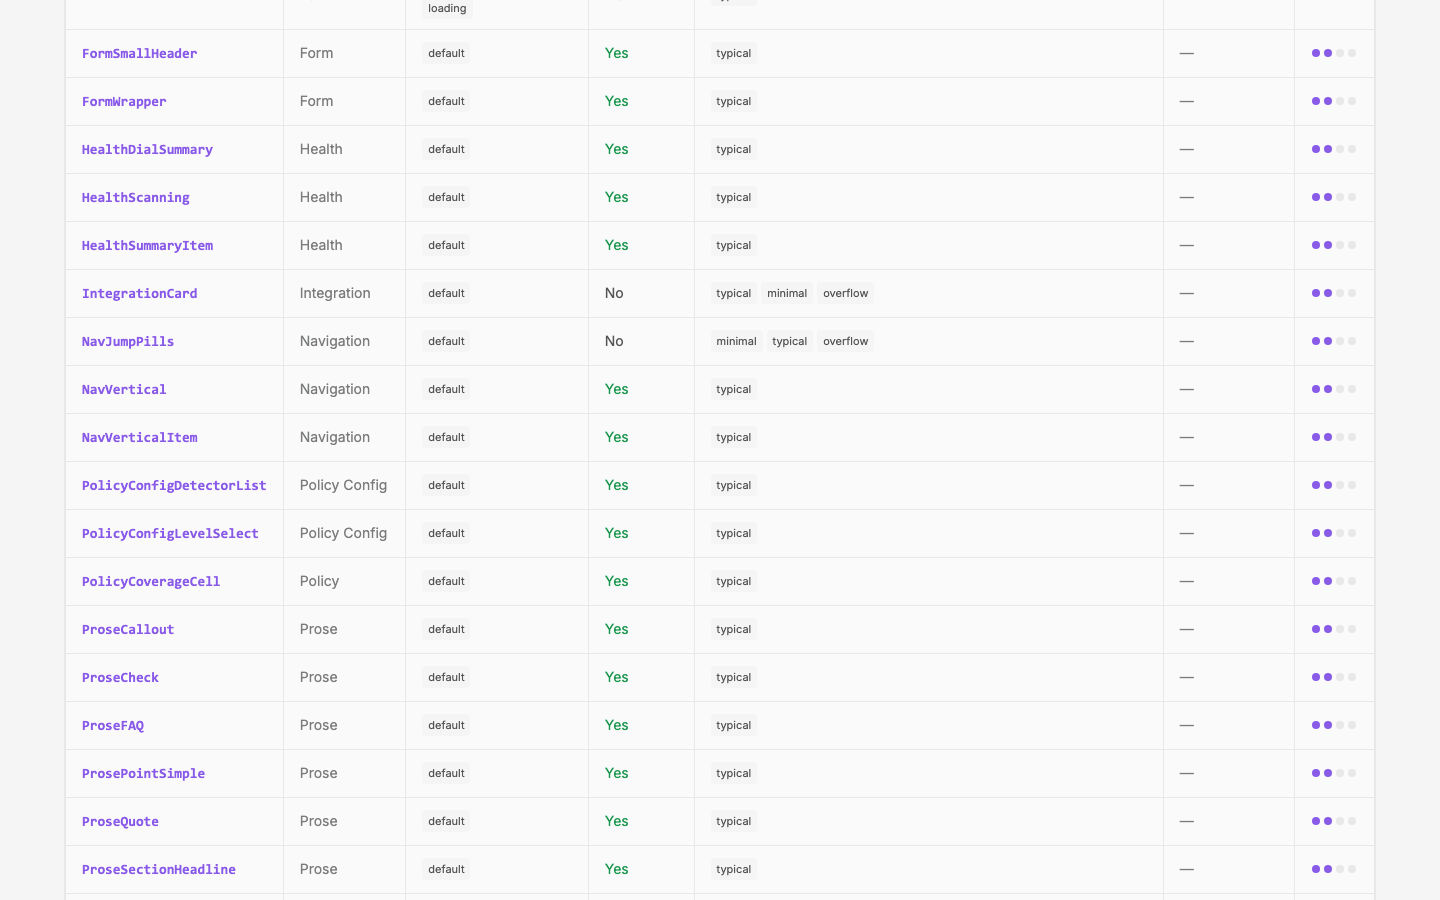
Task: Click the loading state badge at top
Action: [x=447, y=8]
